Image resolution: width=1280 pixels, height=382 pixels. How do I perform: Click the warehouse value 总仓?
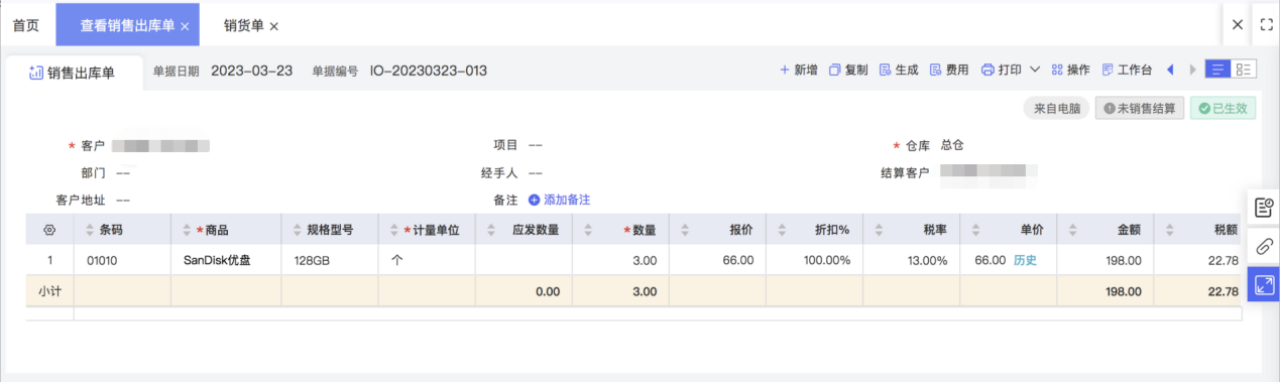(x=953, y=145)
